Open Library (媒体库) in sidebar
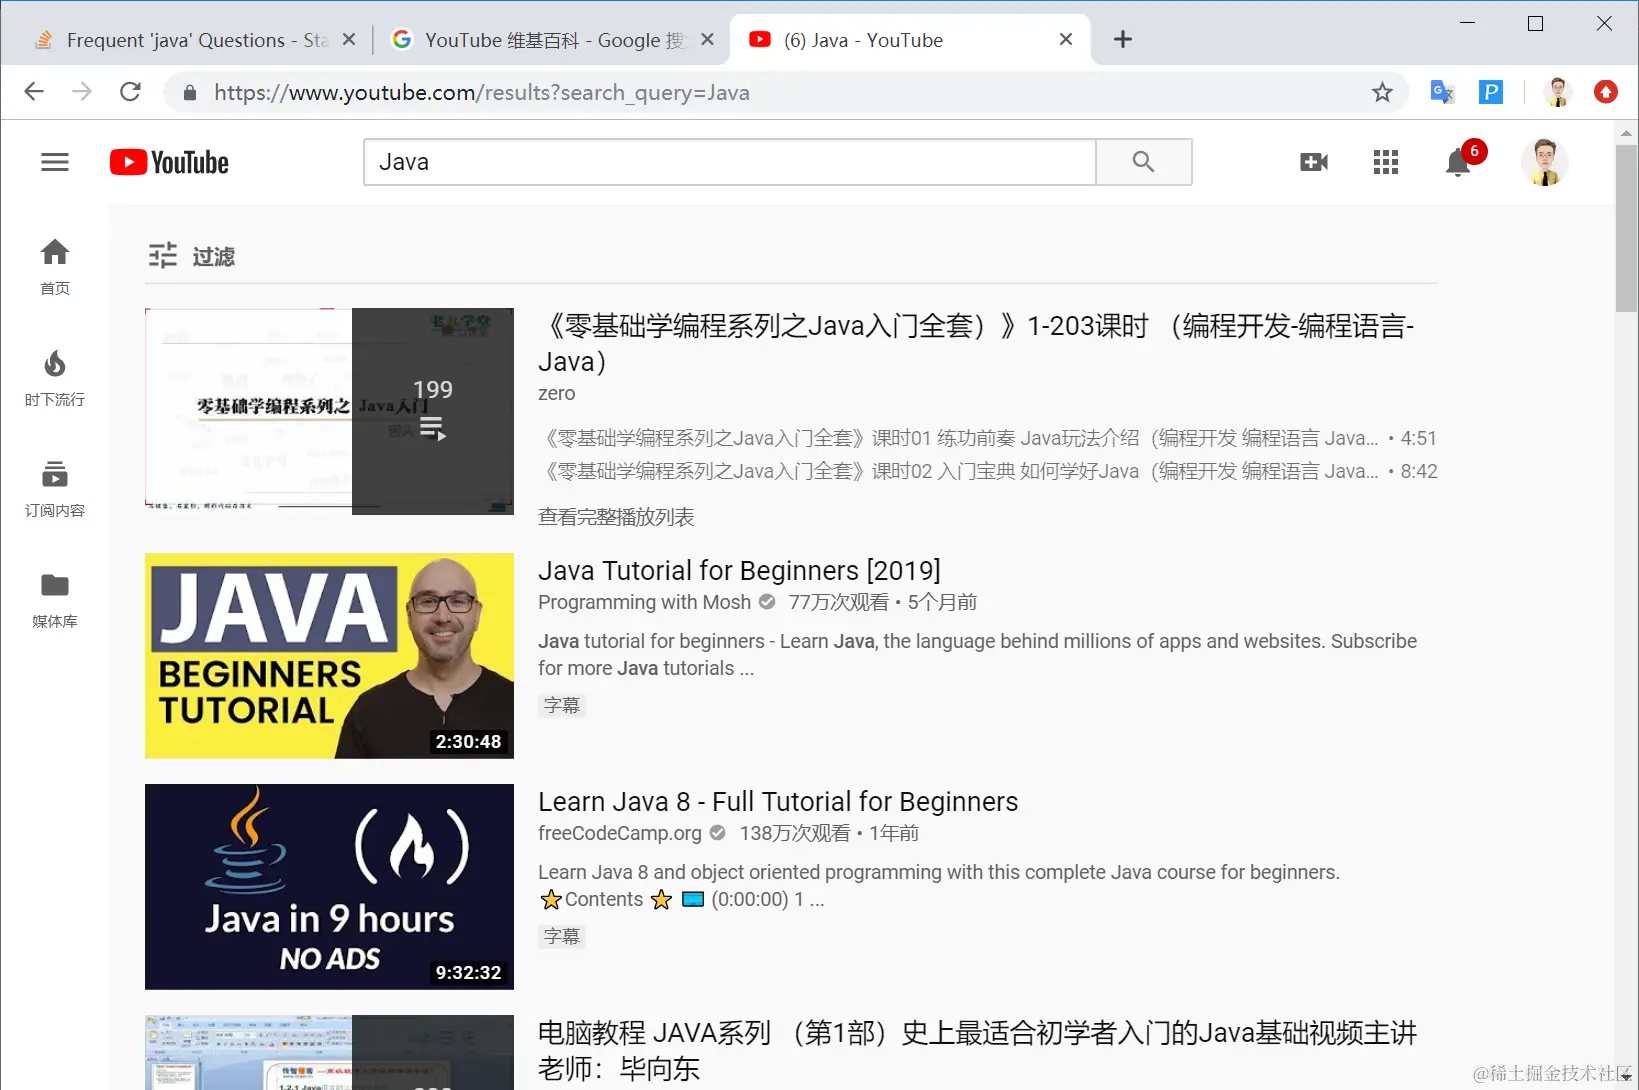The image size is (1639, 1090). click(55, 599)
